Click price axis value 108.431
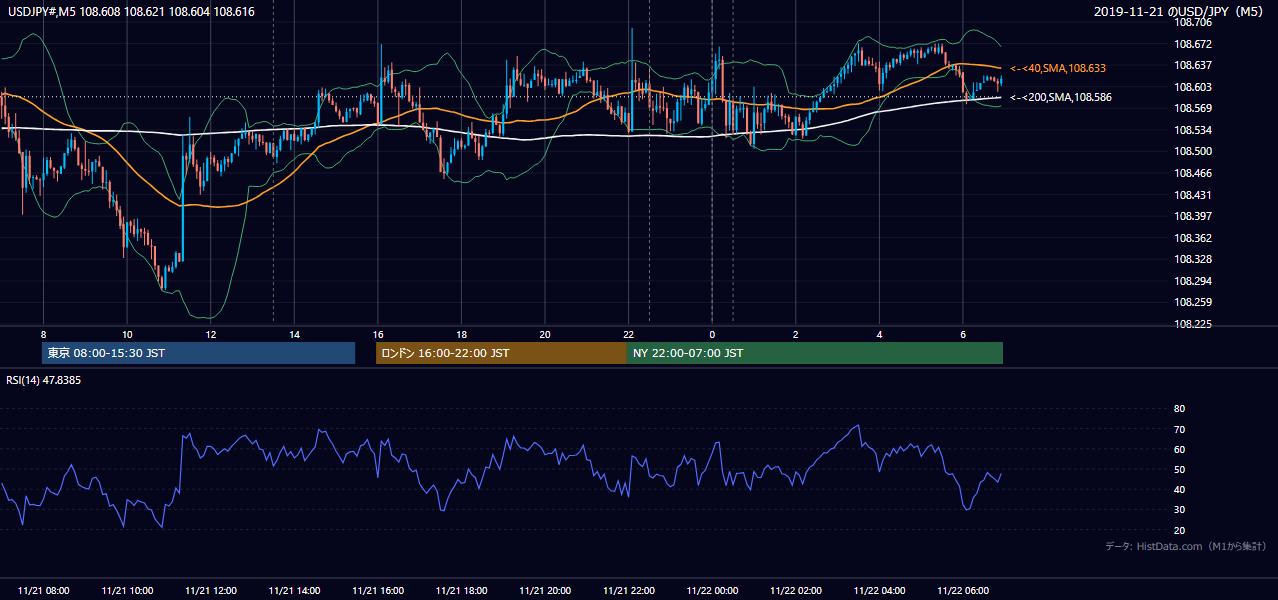This screenshot has height=600, width=1278. click(x=1192, y=195)
